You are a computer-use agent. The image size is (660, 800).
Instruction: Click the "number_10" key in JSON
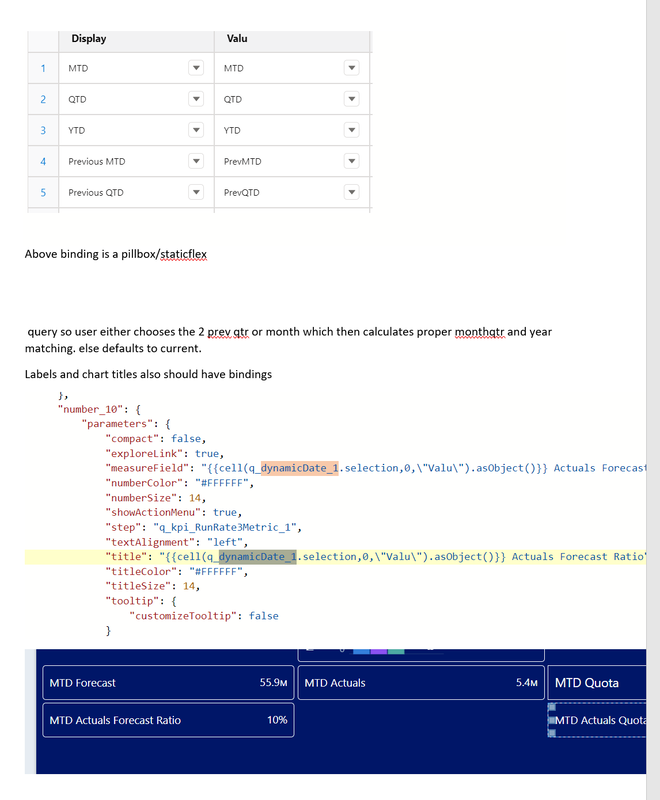click(x=90, y=409)
